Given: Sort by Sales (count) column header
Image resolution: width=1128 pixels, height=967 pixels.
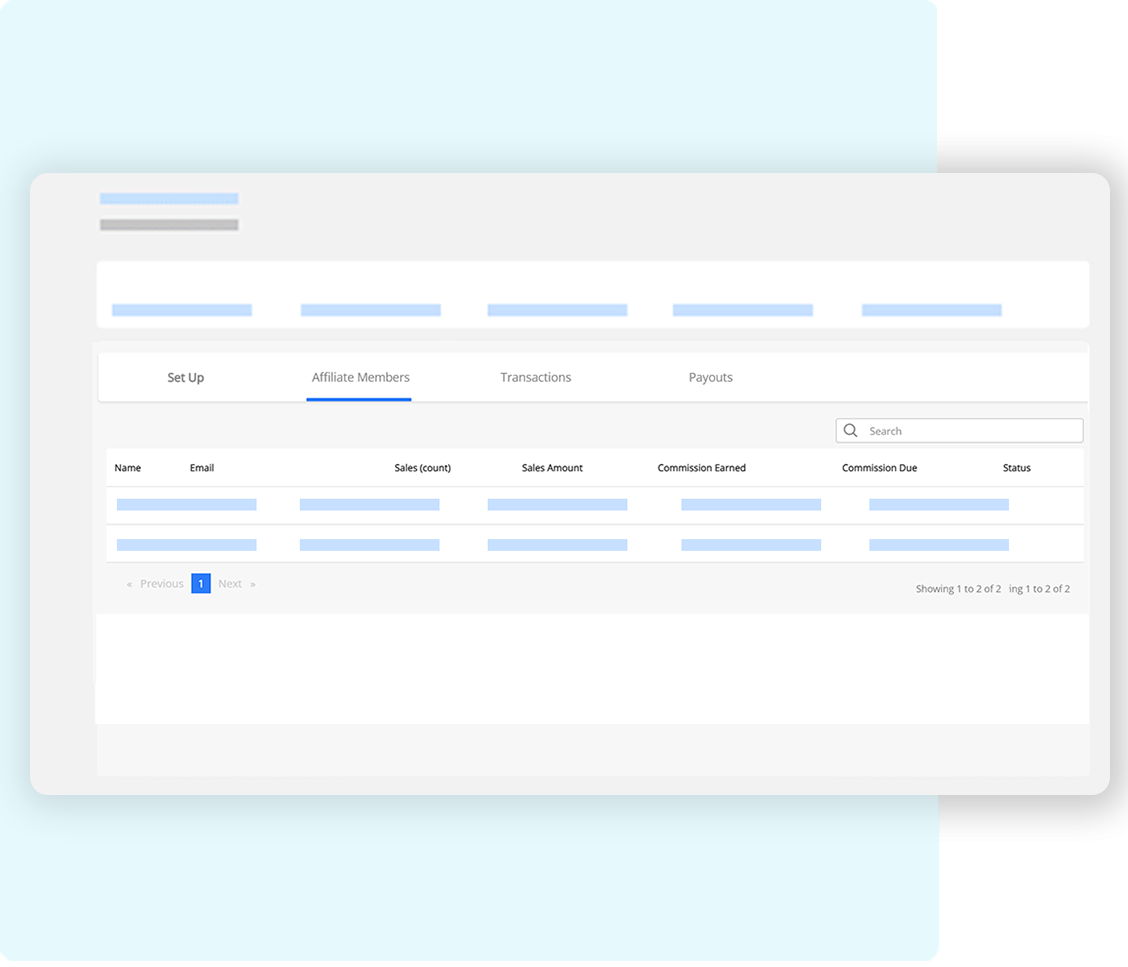Looking at the screenshot, I should tap(422, 468).
